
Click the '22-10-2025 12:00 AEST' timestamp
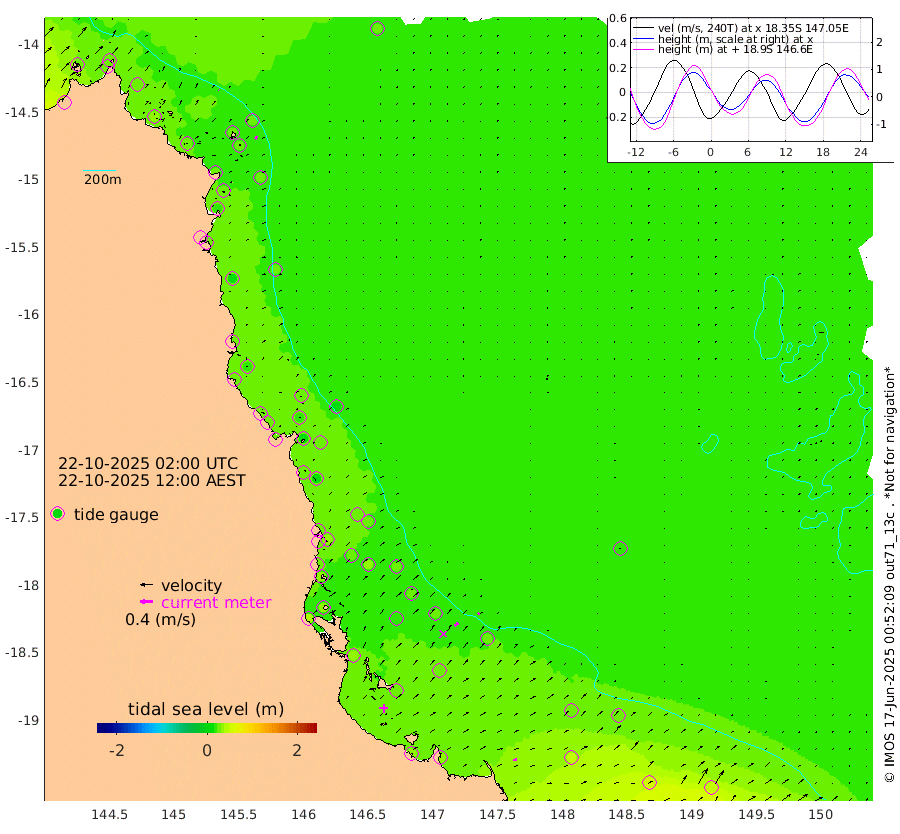tap(152, 480)
